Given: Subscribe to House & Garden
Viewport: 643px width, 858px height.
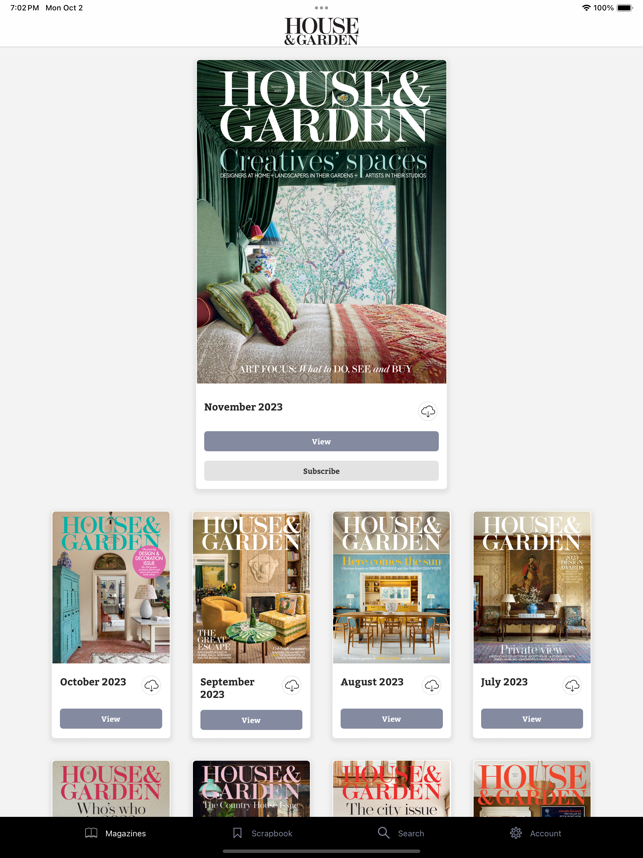Looking at the screenshot, I should [321, 471].
